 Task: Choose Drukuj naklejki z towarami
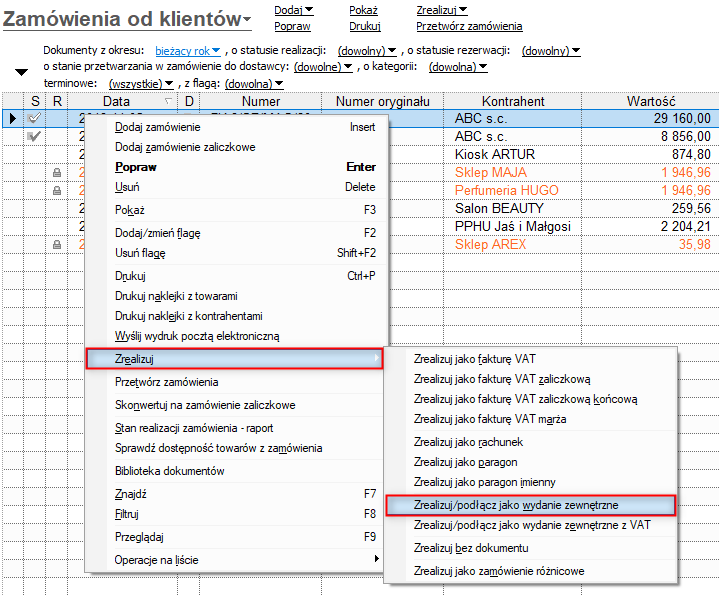pyautogui.click(x=235, y=296)
